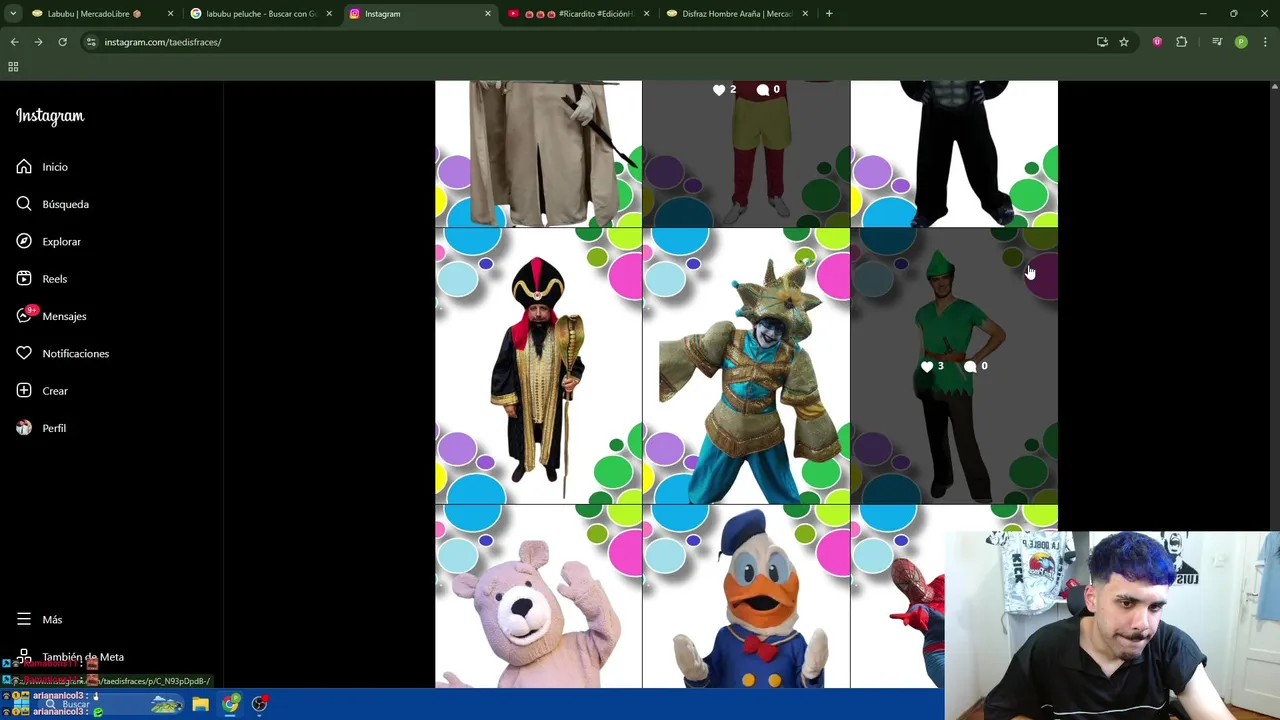Open Mensajes with the unread badge

tap(51, 316)
